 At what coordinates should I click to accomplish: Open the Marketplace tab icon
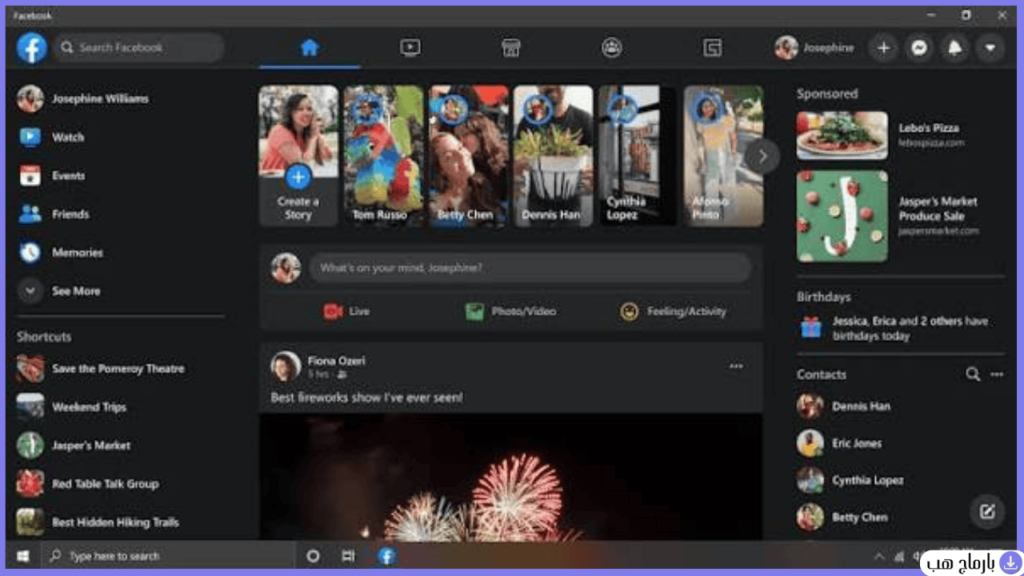tap(511, 48)
